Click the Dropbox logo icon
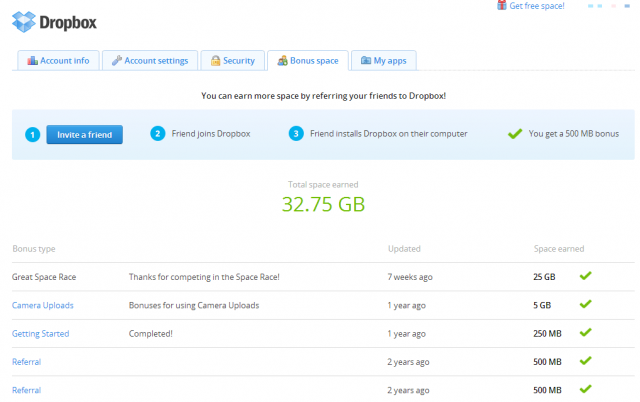The width and height of the screenshot is (640, 402). (24, 22)
